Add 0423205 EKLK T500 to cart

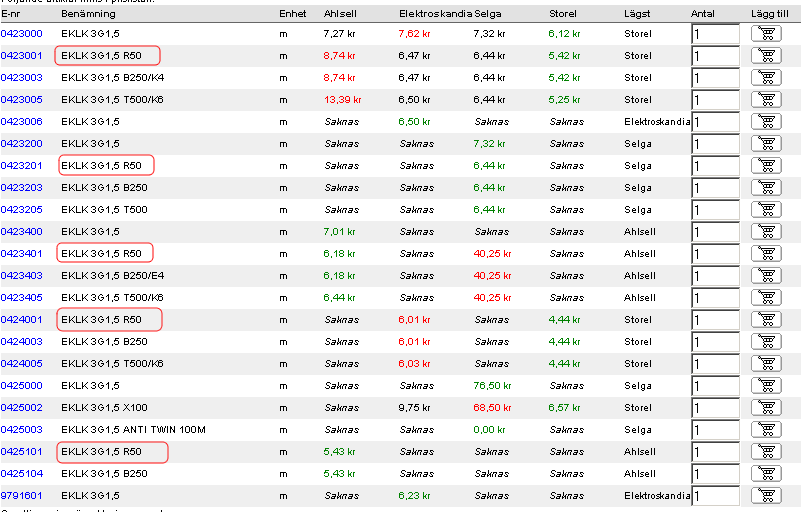[x=766, y=210]
